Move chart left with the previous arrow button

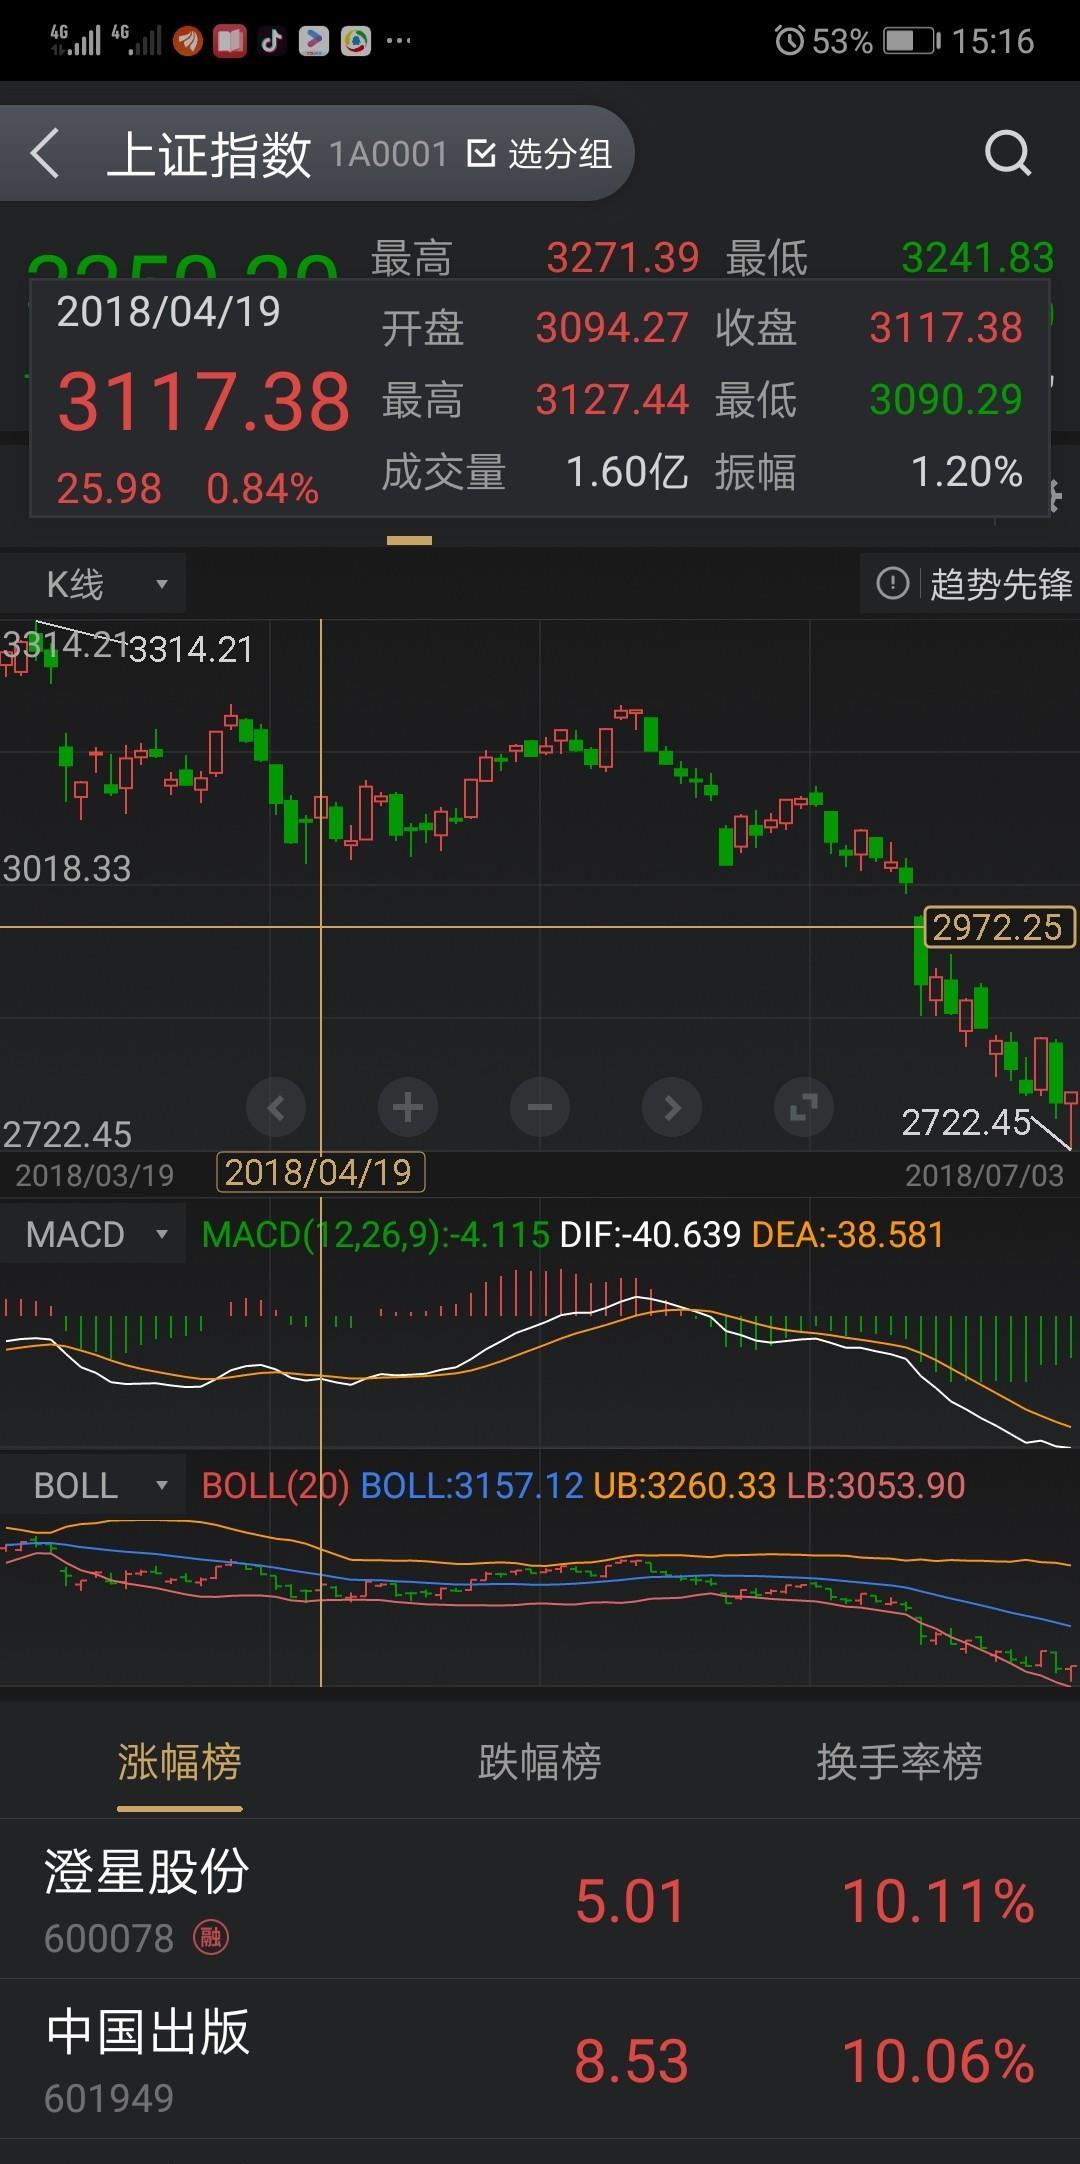click(x=276, y=1107)
